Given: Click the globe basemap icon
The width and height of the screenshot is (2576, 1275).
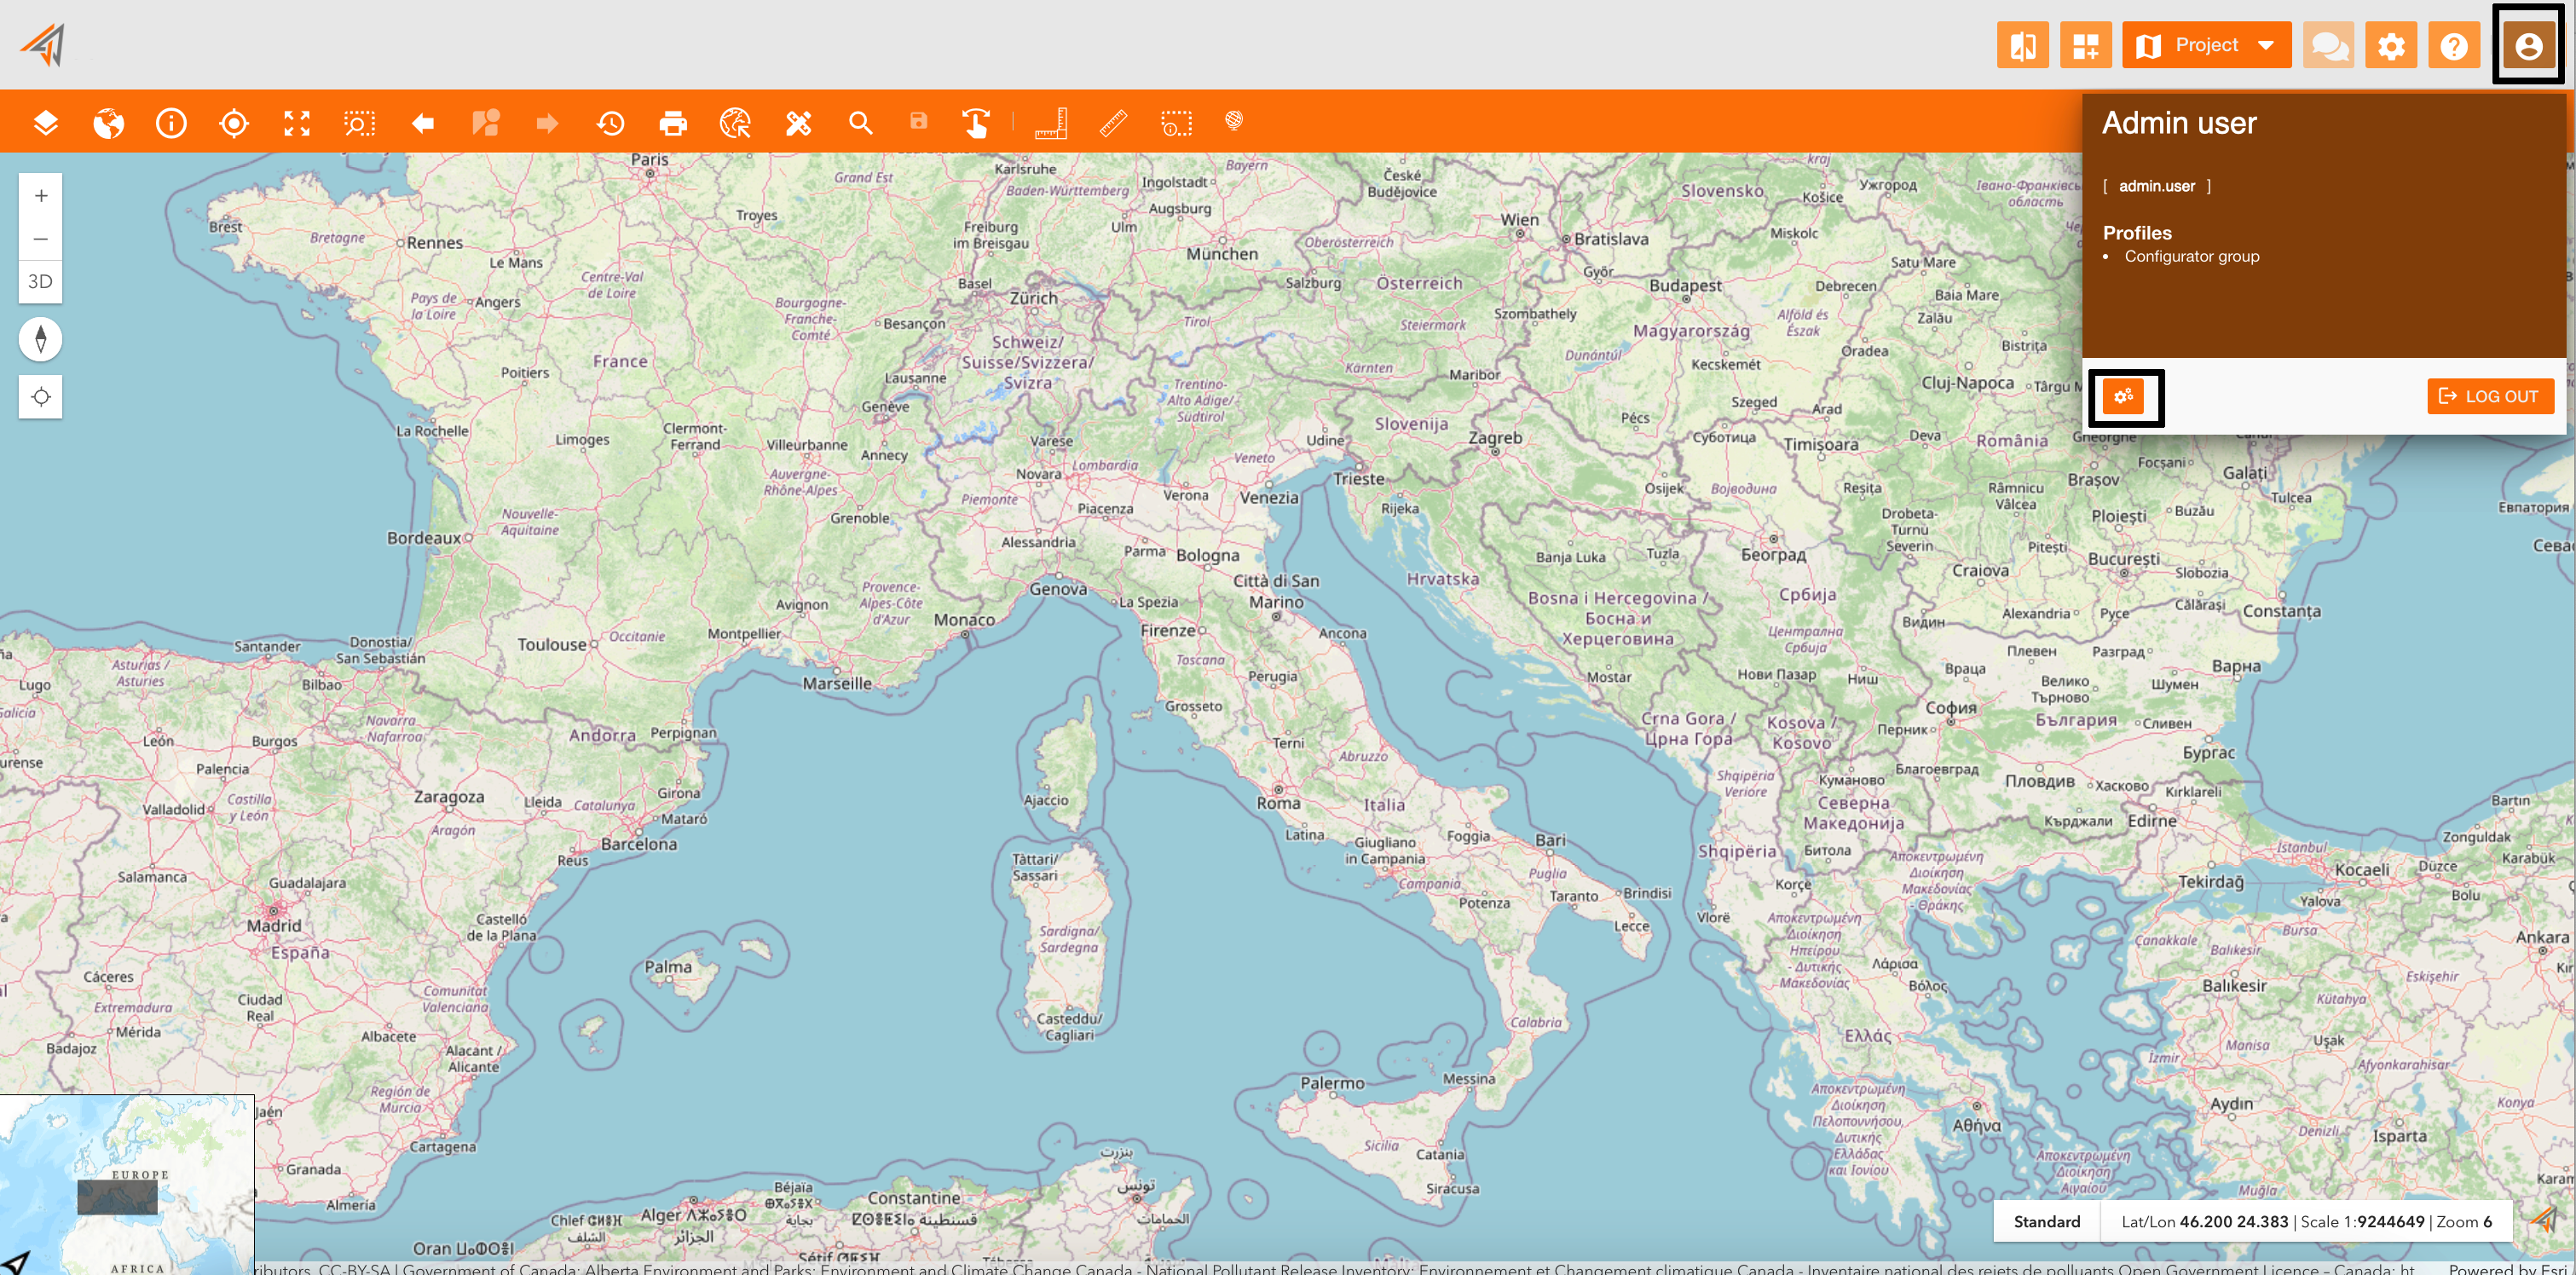Looking at the screenshot, I should (x=109, y=123).
